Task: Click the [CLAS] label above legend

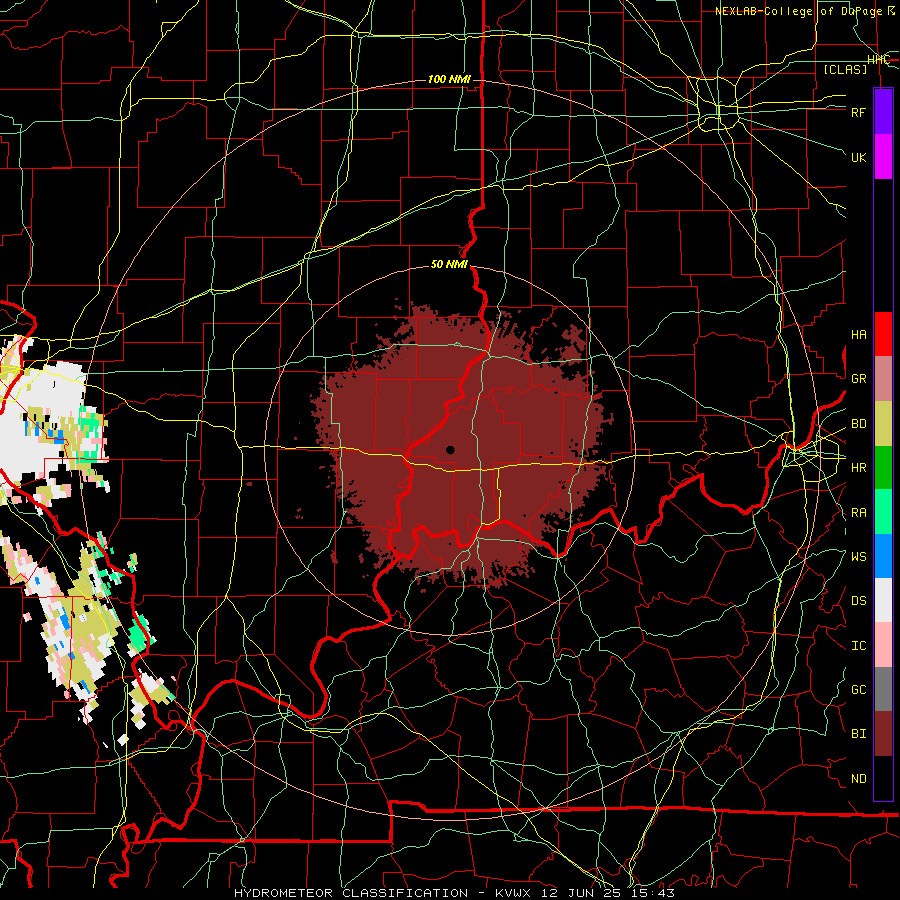Action: 845,69
